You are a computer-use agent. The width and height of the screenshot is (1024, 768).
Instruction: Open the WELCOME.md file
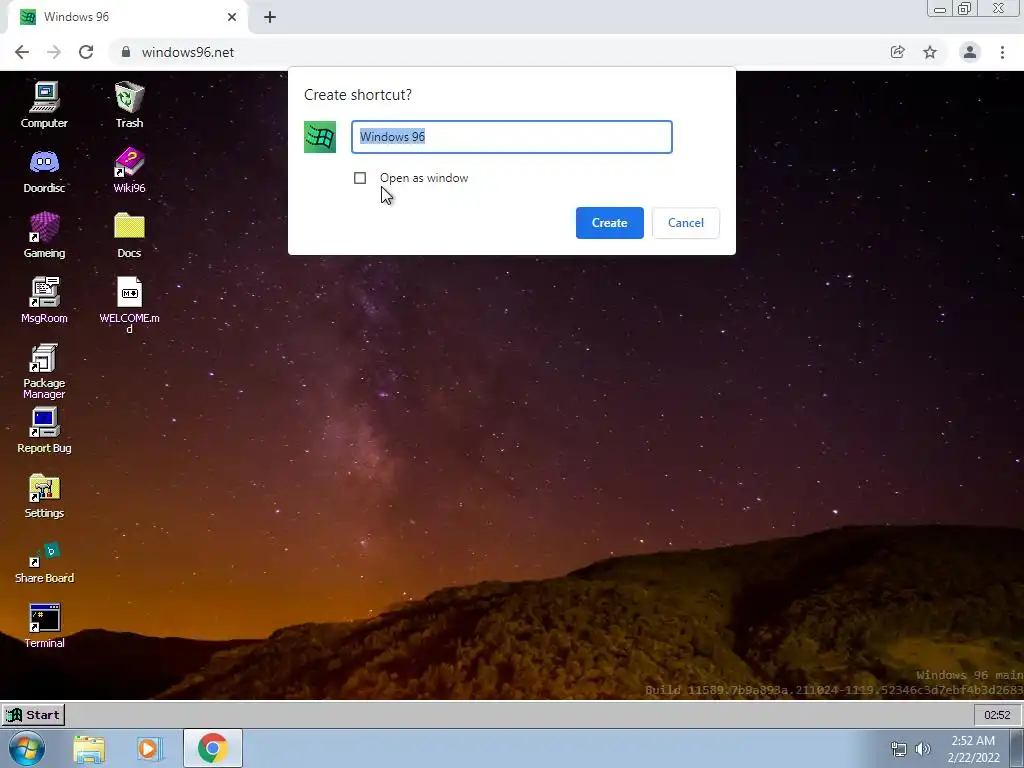click(x=129, y=305)
